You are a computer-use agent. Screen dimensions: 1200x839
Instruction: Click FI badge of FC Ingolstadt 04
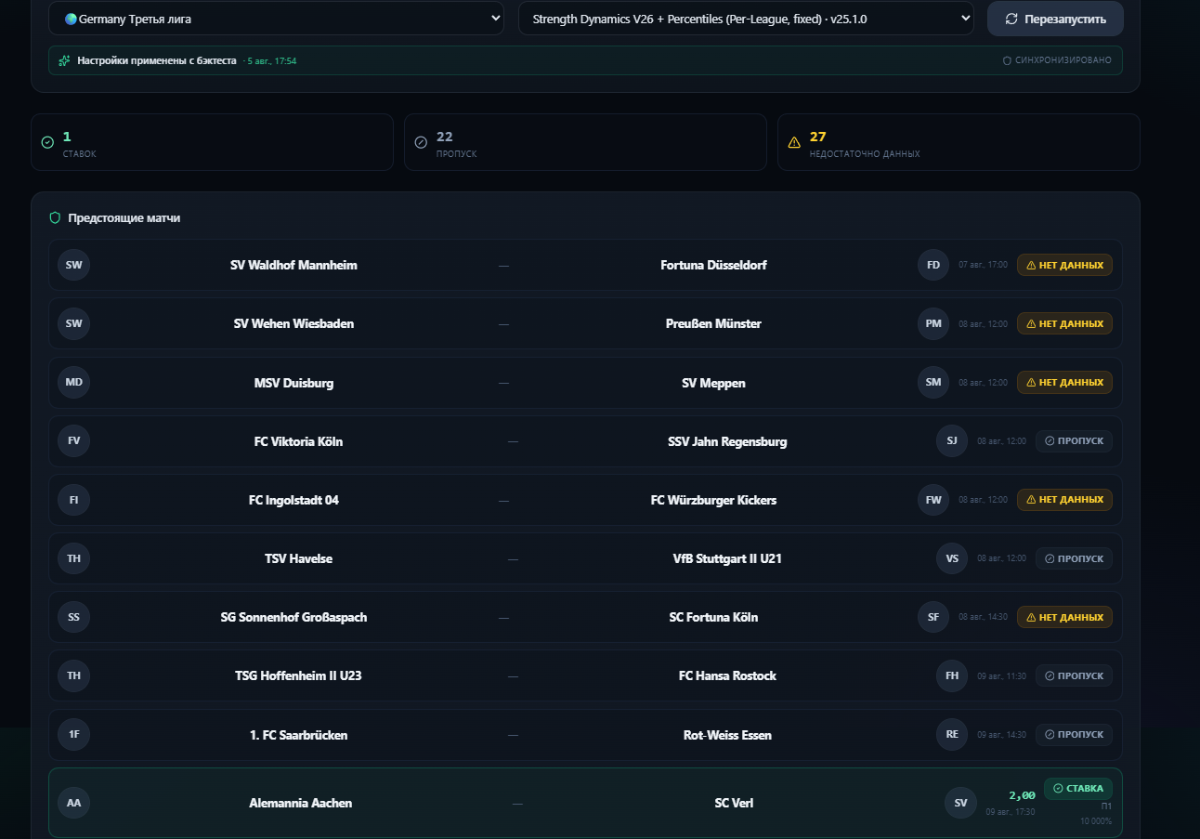click(x=74, y=500)
